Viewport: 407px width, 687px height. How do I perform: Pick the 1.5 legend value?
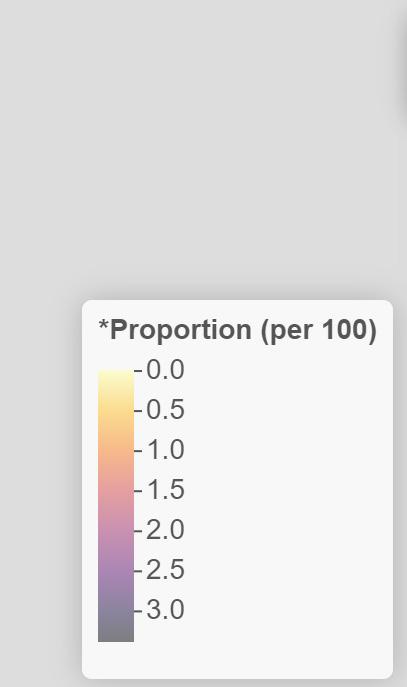point(165,490)
